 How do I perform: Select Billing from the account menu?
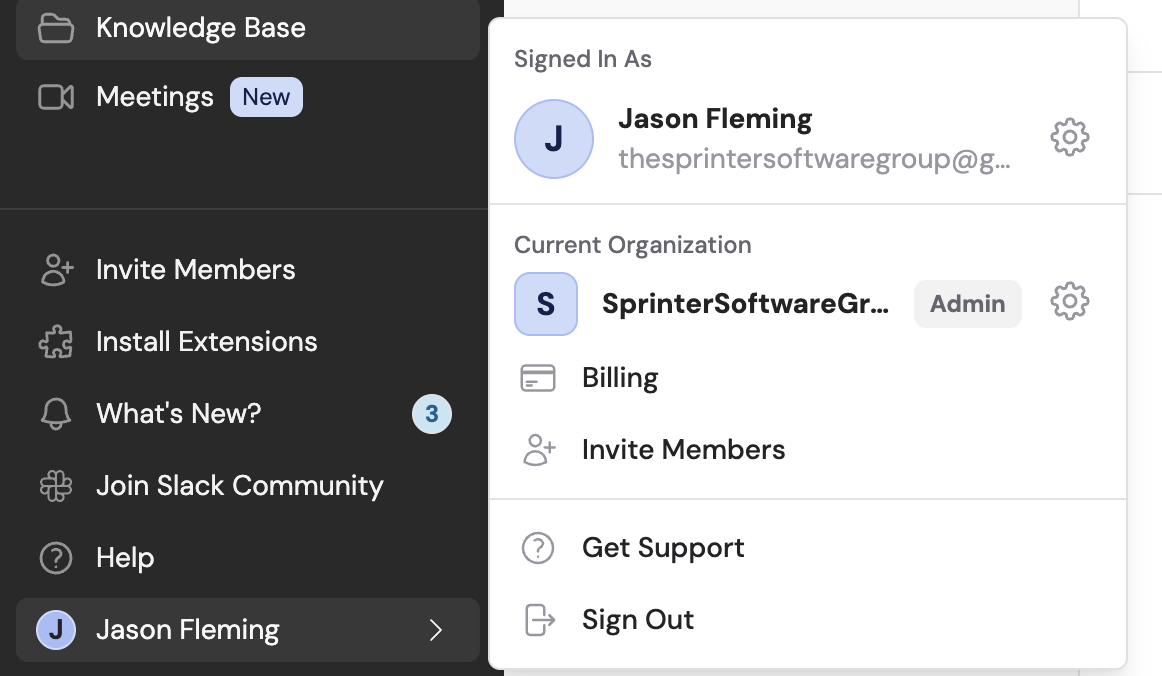[x=619, y=378]
